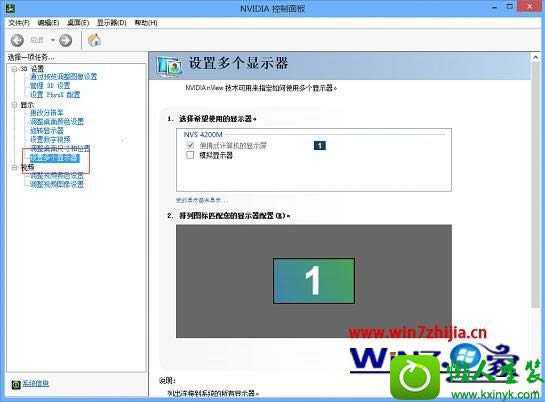Toggle the 便携式计算机的显示器 checkbox

190,145
